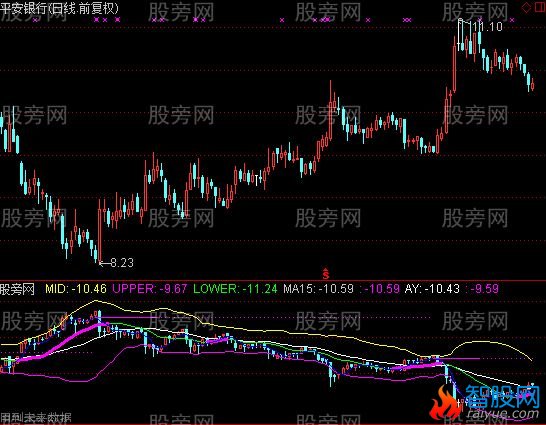Click the red diamond icon at top right
Viewport: 546px width, 425px height.
(526, 7)
